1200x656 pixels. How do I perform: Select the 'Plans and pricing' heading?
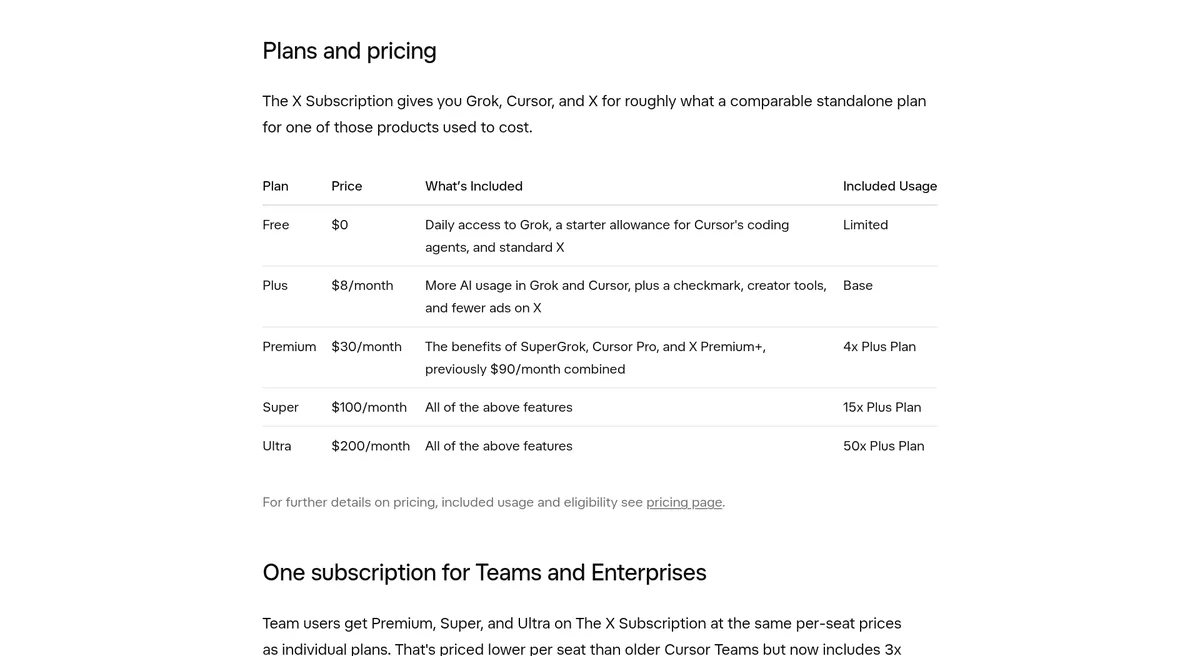tap(349, 51)
